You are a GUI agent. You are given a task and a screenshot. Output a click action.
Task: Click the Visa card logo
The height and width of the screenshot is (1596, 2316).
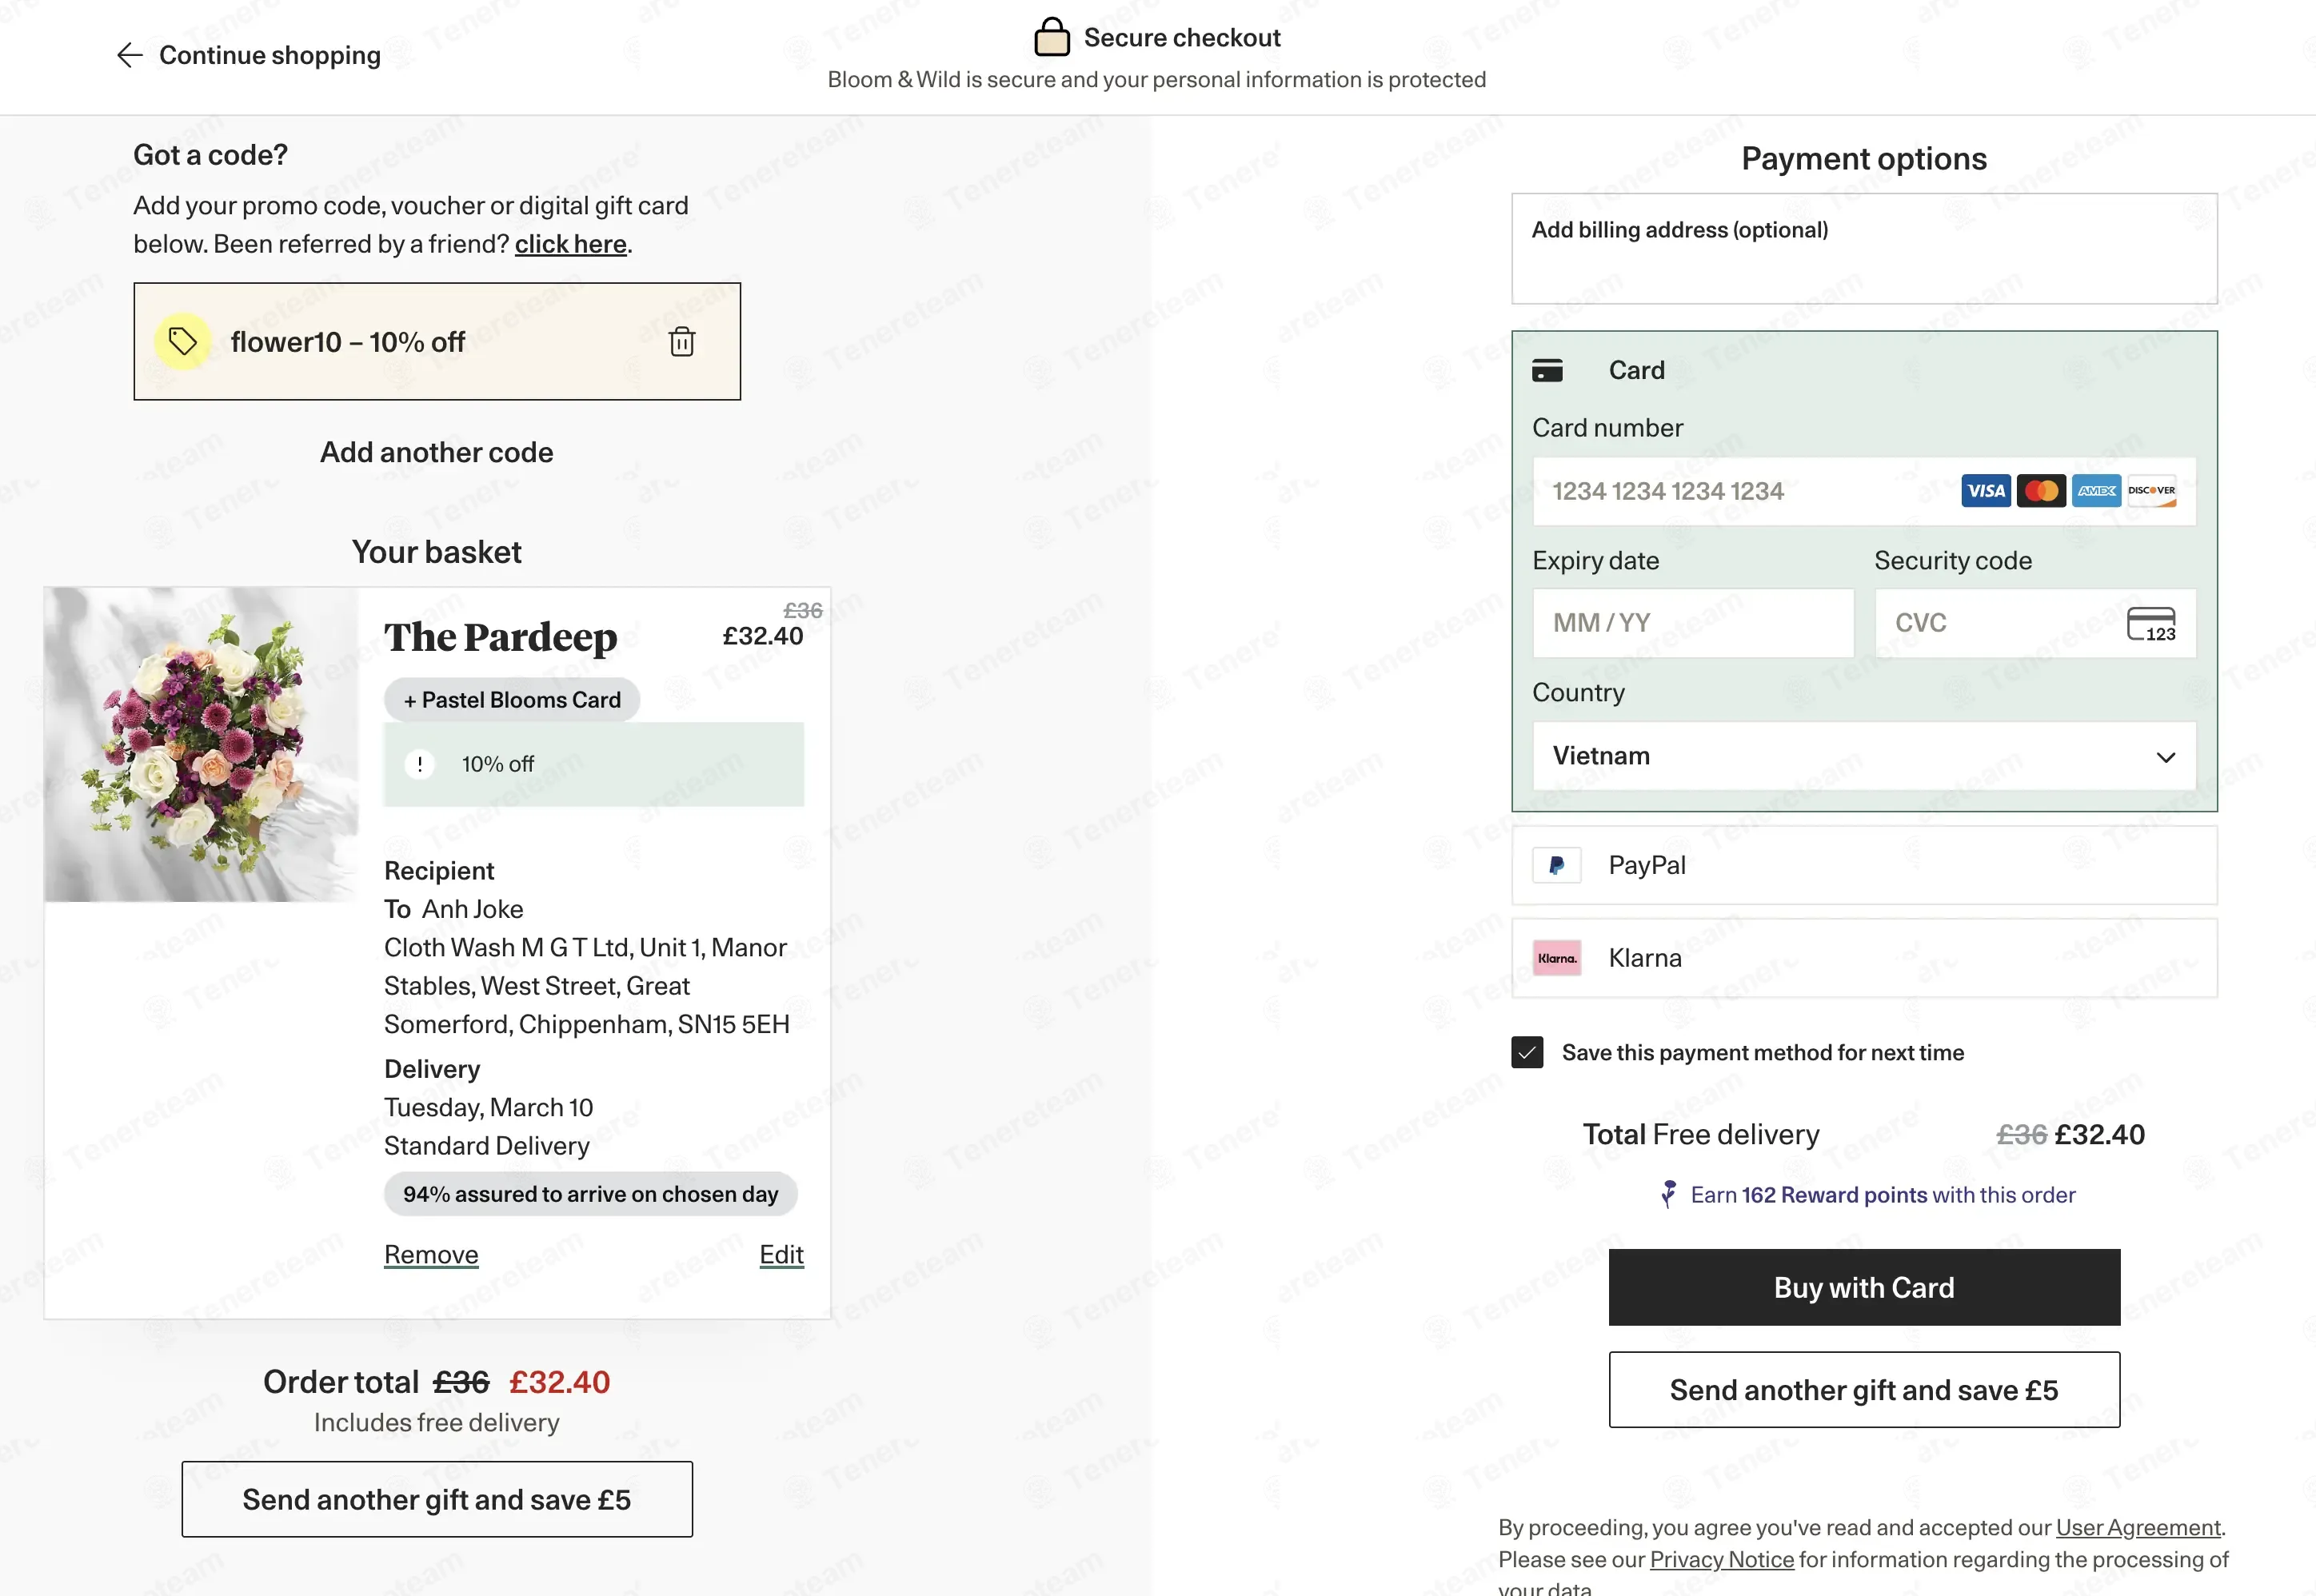[1985, 491]
